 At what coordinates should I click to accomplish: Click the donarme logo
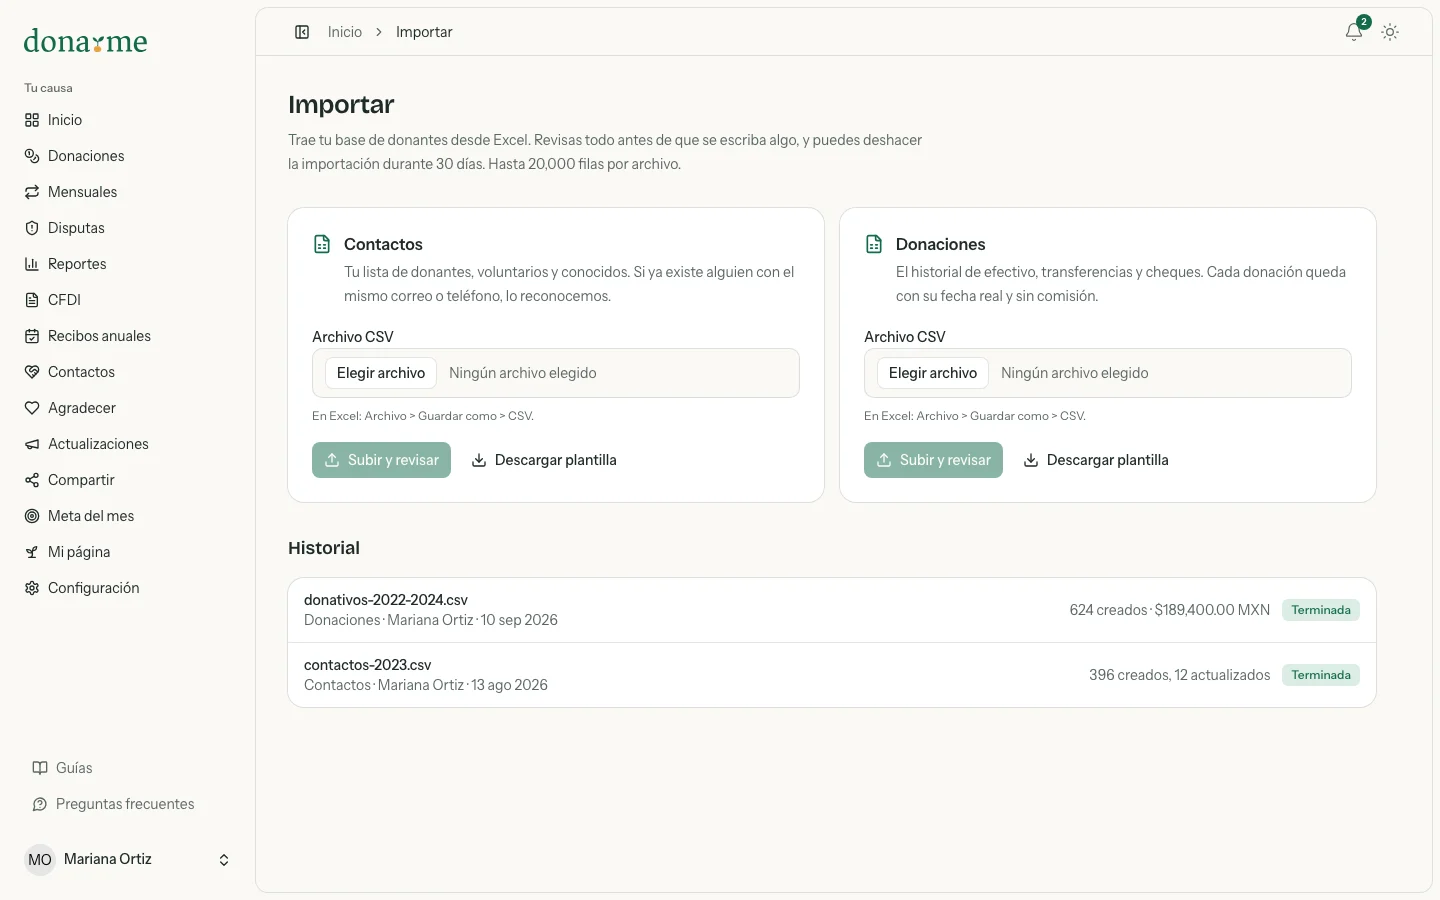(x=85, y=41)
